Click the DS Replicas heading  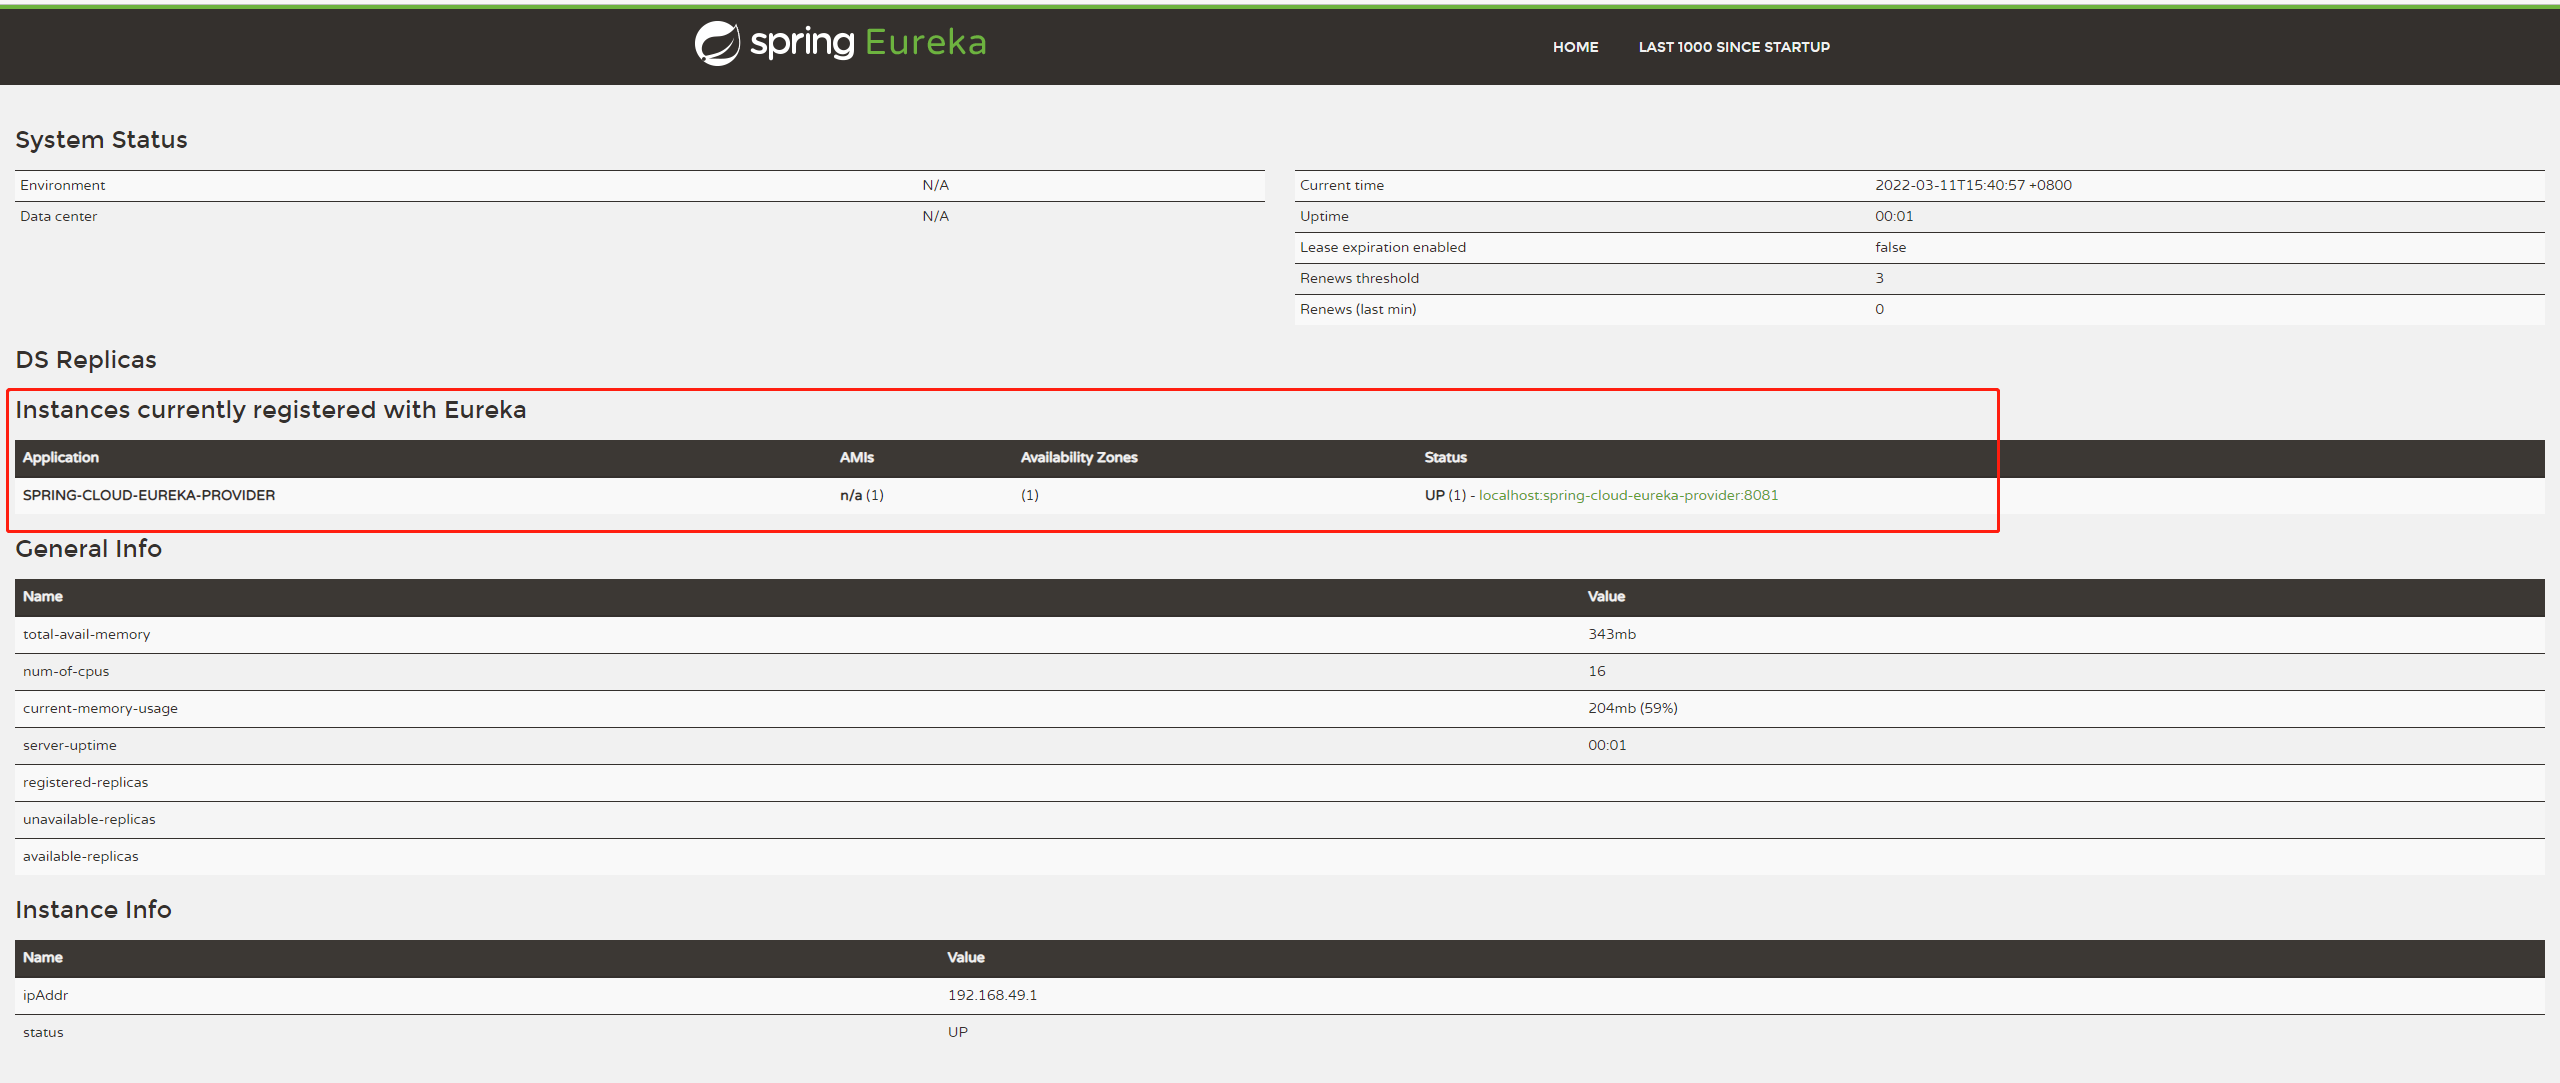click(86, 360)
